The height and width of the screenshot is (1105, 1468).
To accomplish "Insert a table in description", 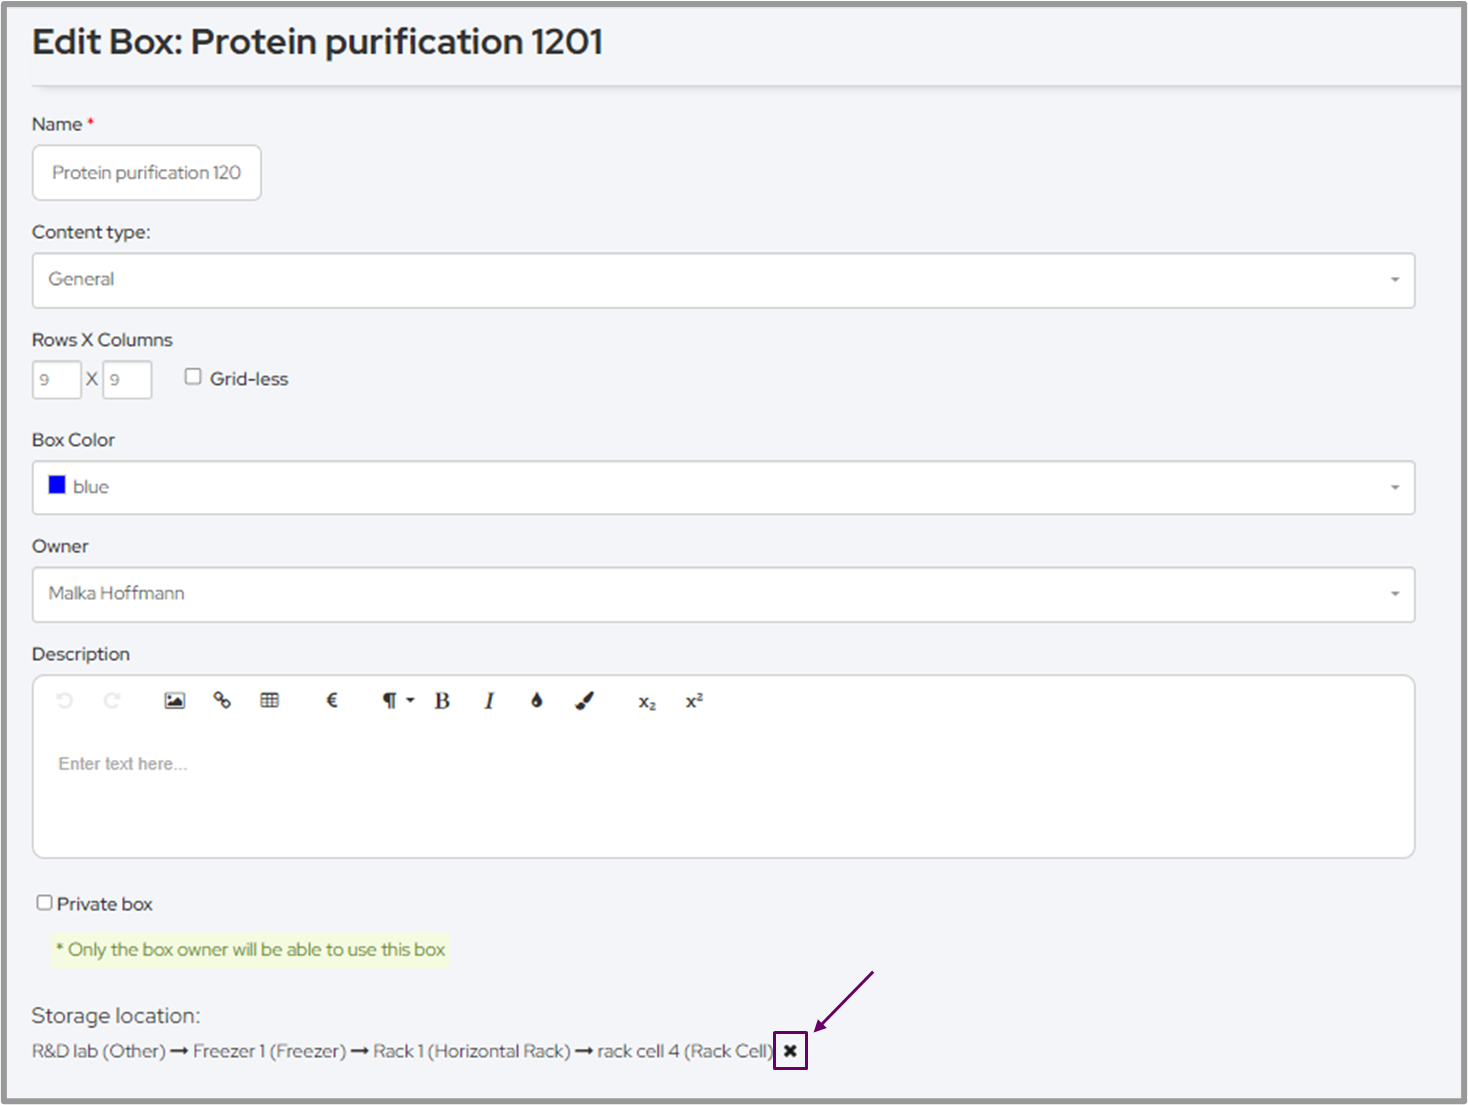I will tap(270, 701).
